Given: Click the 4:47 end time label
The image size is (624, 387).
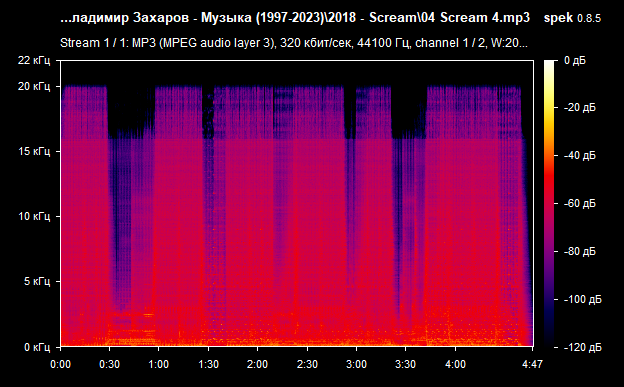Looking at the screenshot, I should tap(532, 364).
